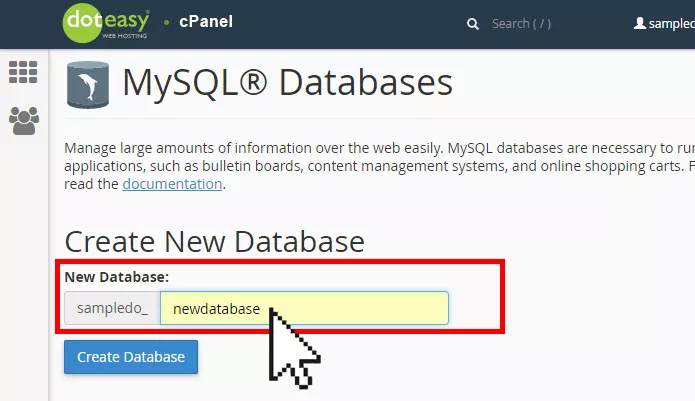Open the Home grid icon in sidebar
695x401 pixels.
(x=23, y=72)
